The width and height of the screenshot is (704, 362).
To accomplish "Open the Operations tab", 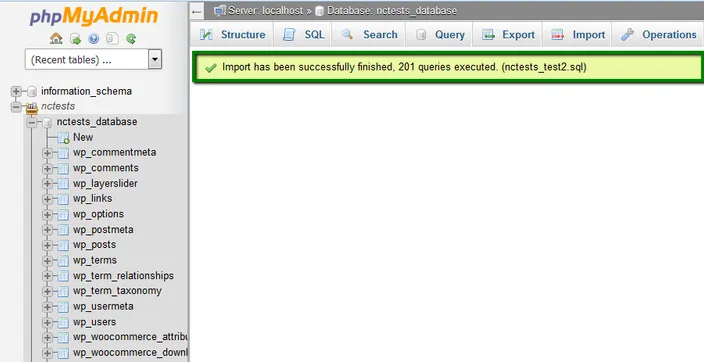I will coord(658,35).
